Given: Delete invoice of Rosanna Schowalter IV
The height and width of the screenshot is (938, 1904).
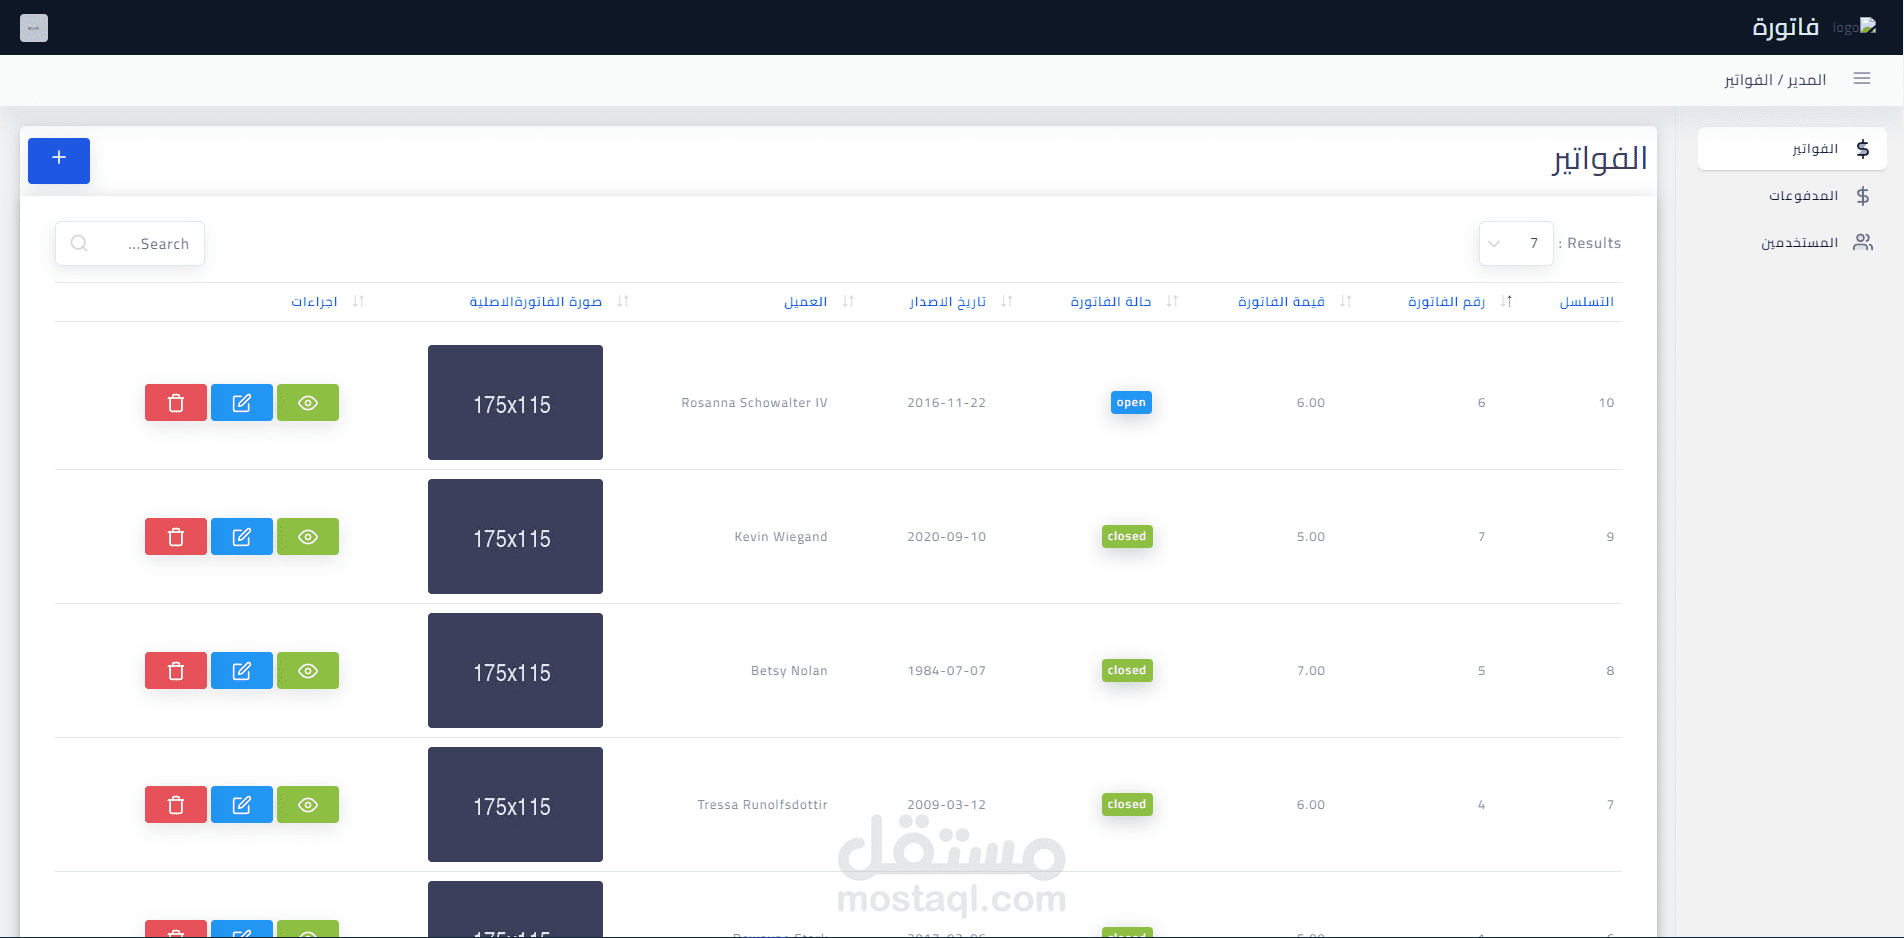Looking at the screenshot, I should pyautogui.click(x=176, y=403).
